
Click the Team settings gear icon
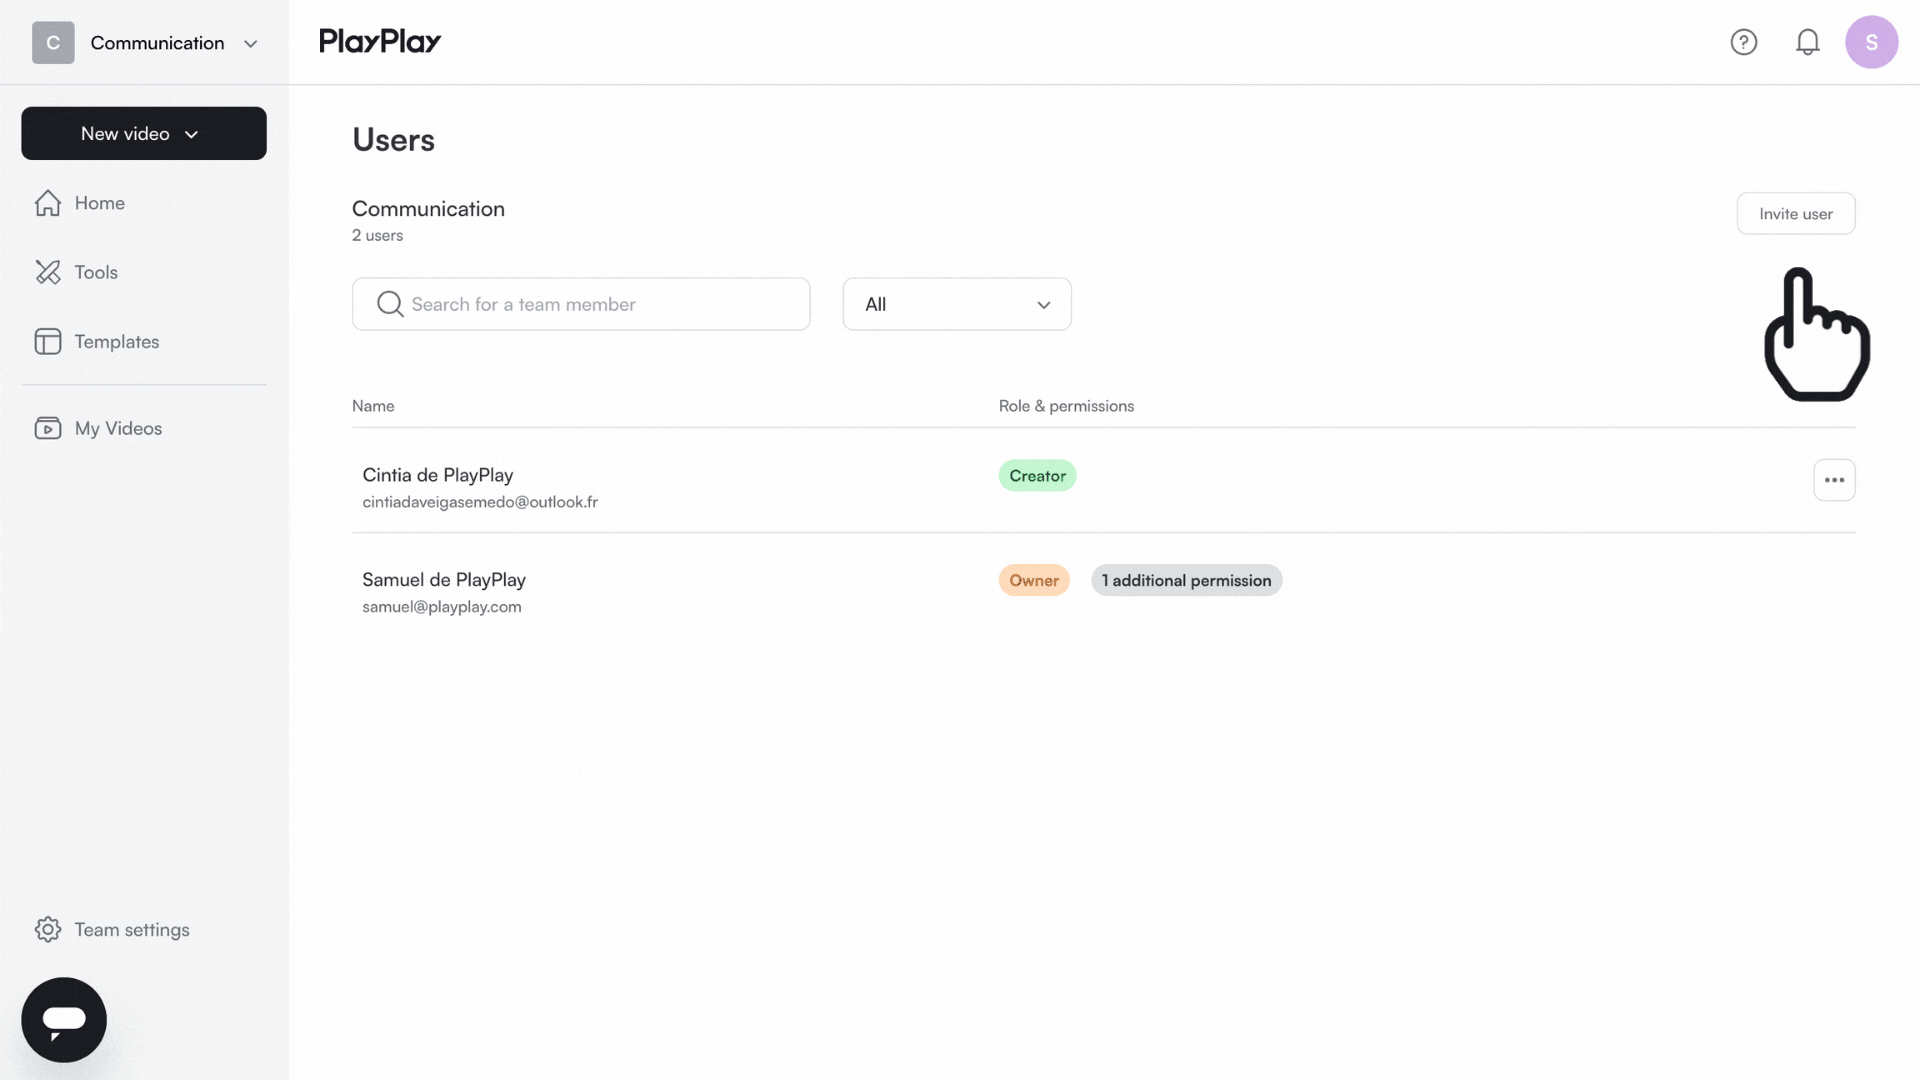pos(48,930)
